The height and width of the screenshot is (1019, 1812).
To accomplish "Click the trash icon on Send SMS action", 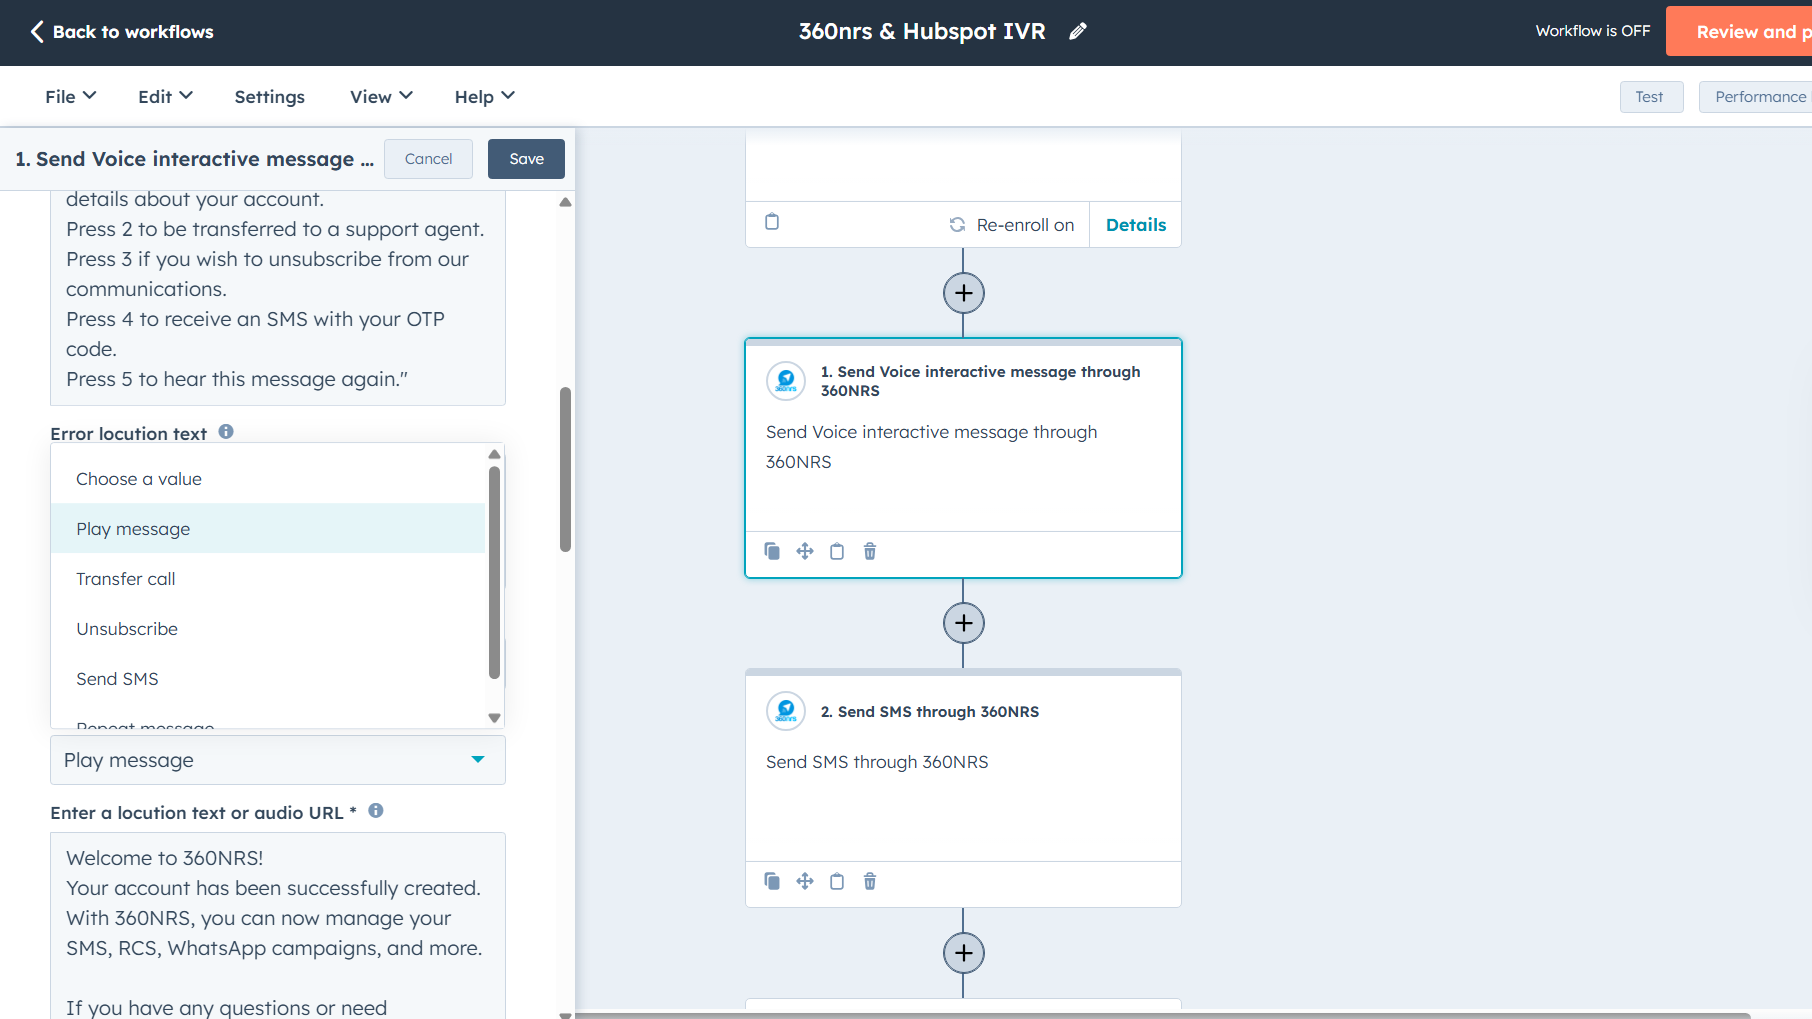I will [x=870, y=881].
